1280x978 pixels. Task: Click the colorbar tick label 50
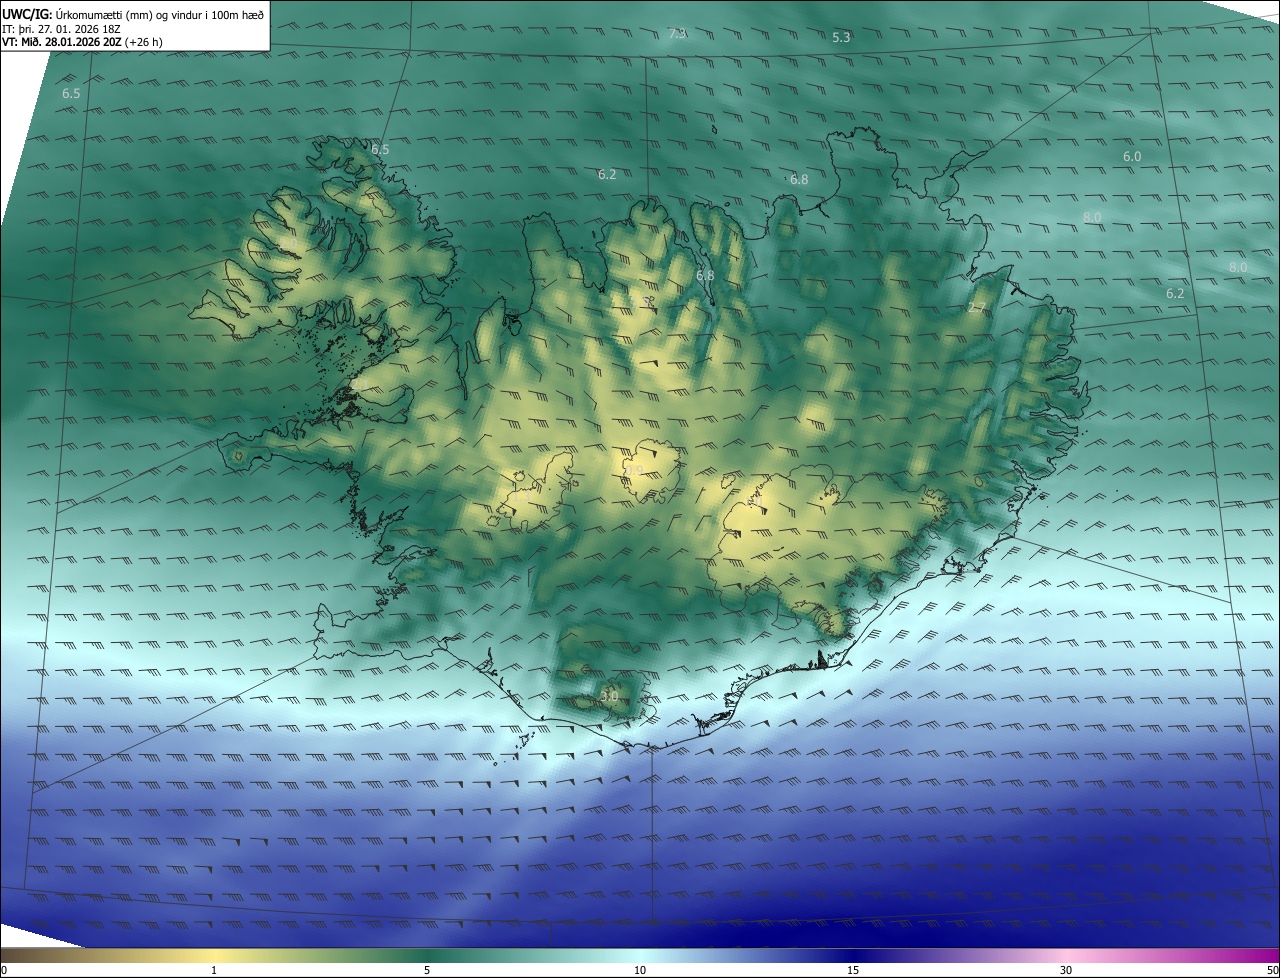point(1272,970)
